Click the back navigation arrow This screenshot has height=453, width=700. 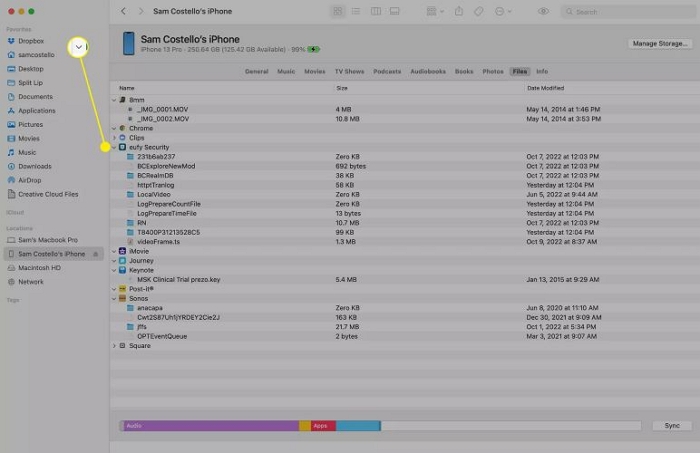123,11
